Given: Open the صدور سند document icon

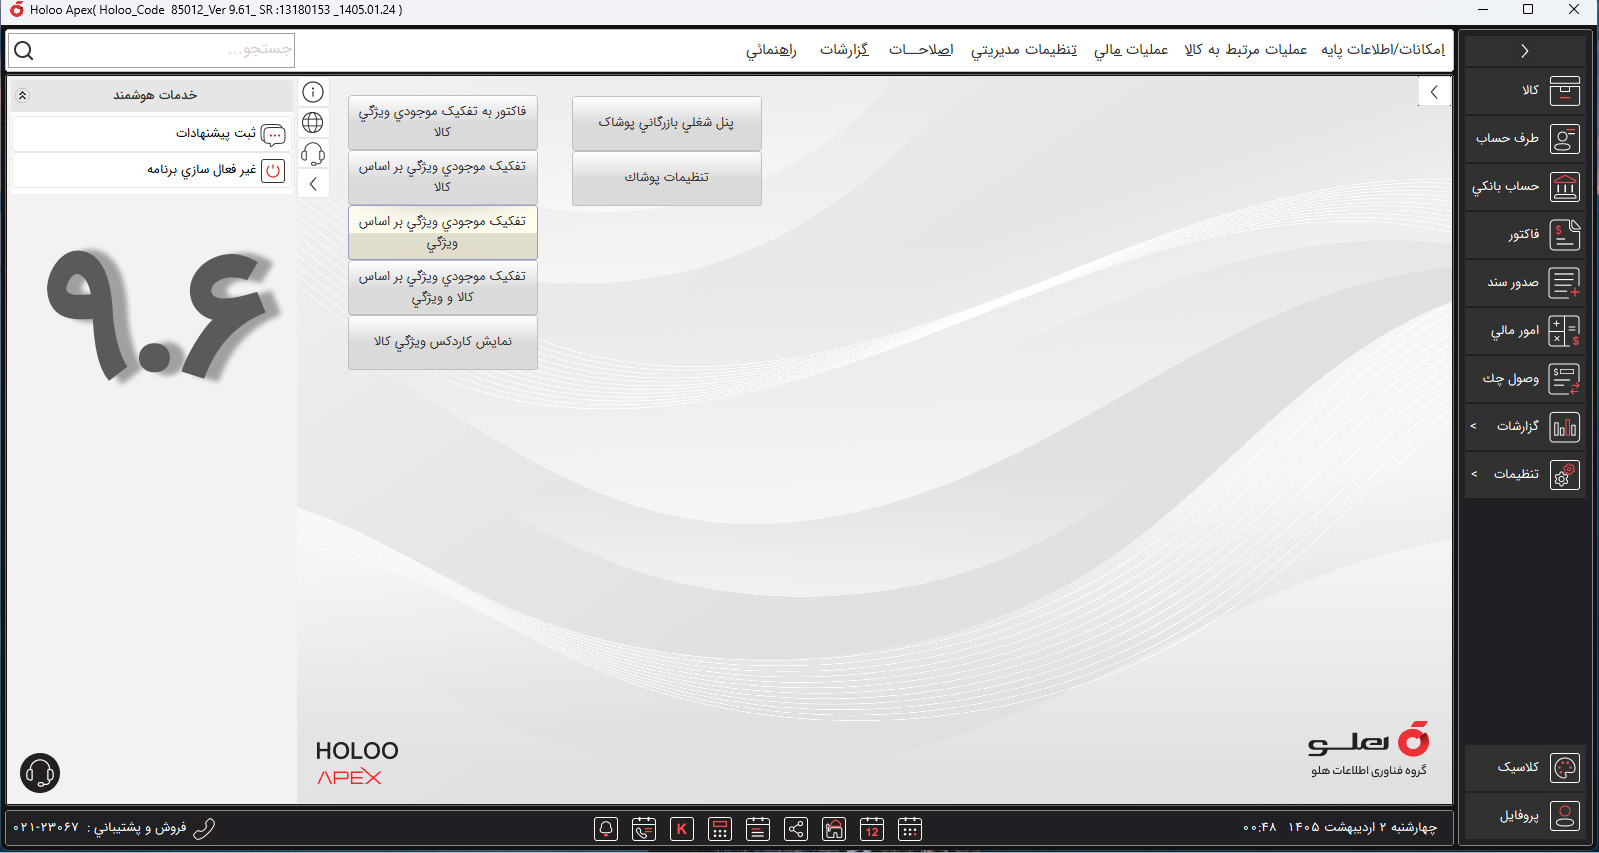Looking at the screenshot, I should tap(1564, 283).
